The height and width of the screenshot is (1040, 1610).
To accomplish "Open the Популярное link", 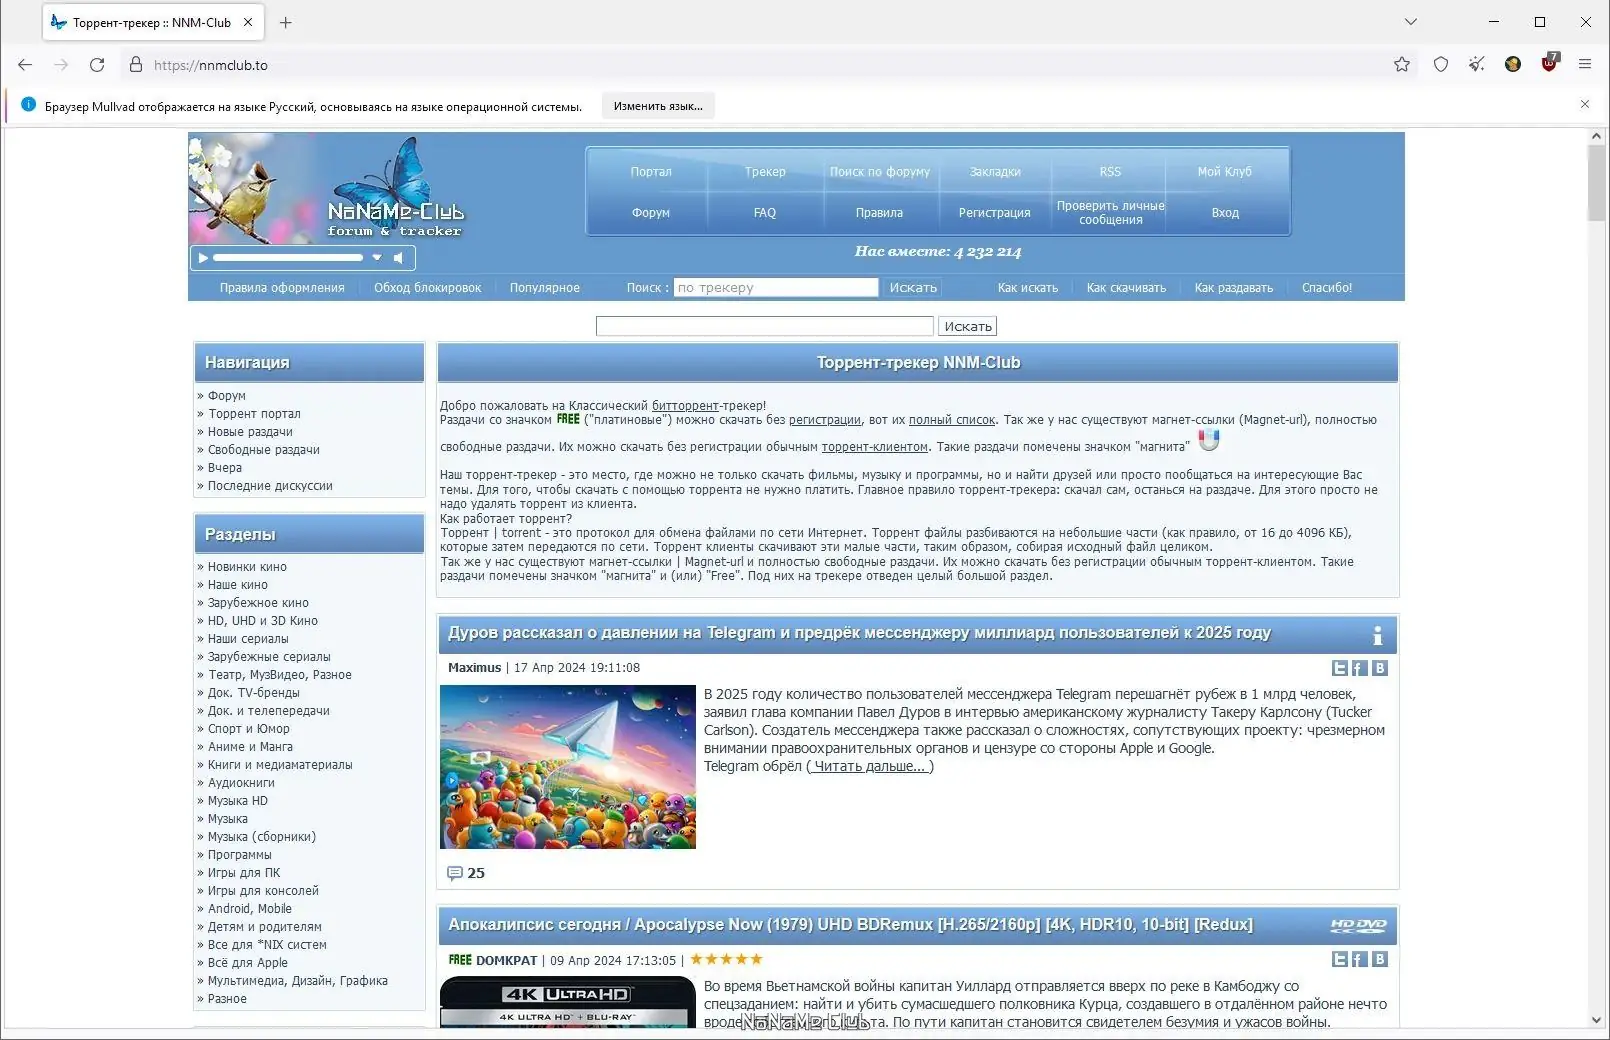I will (x=545, y=288).
